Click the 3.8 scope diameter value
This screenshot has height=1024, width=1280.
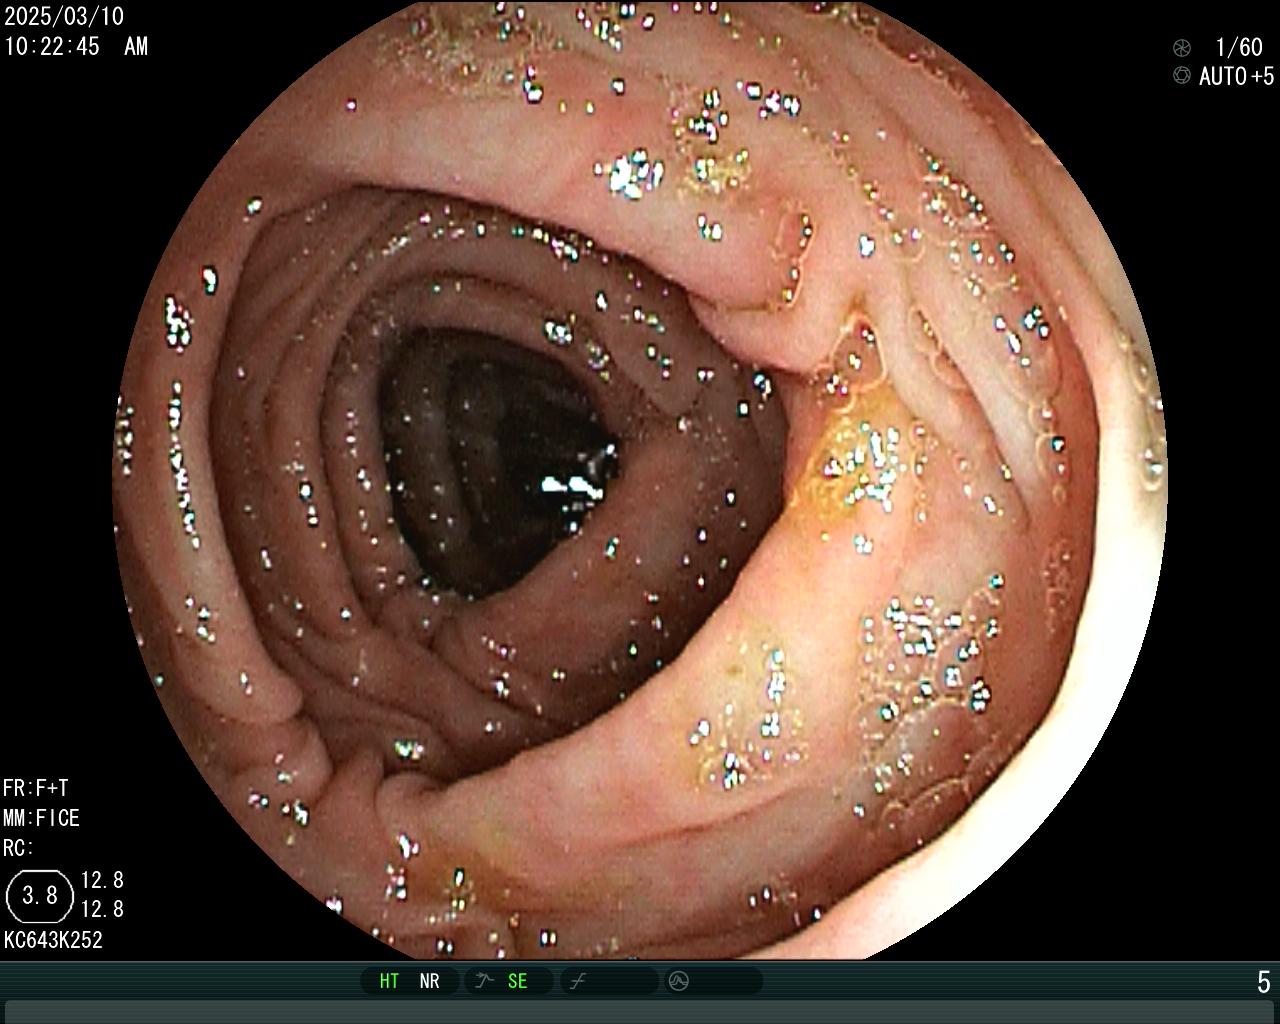pos(40,895)
